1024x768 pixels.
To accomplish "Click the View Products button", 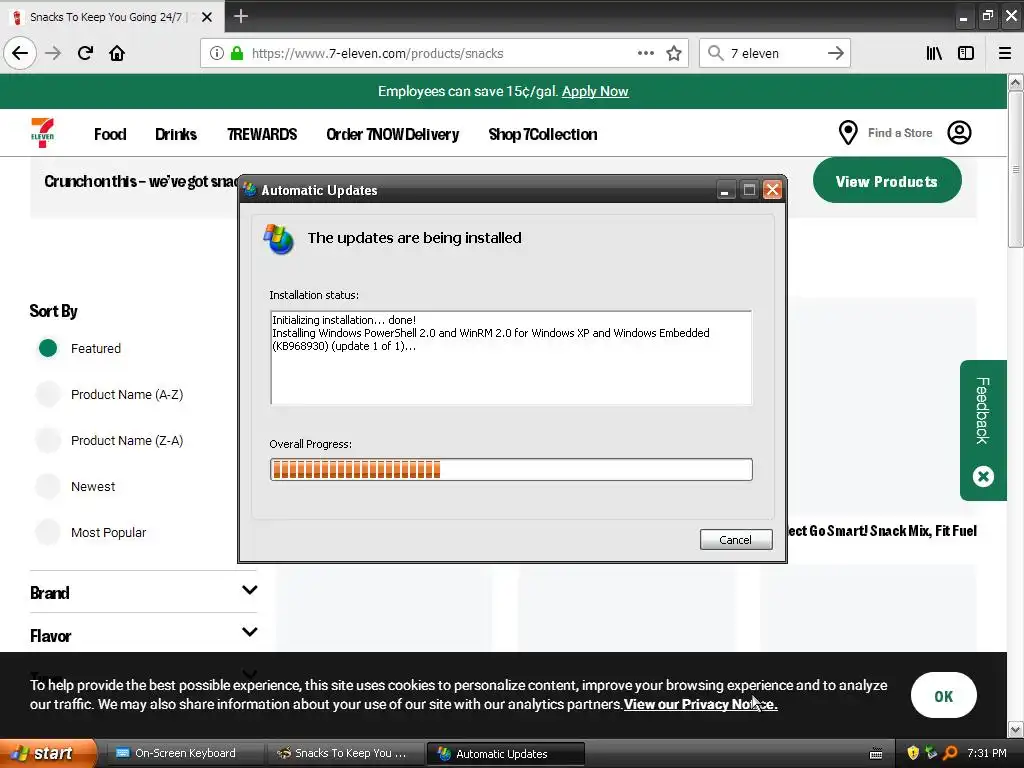I will click(887, 181).
